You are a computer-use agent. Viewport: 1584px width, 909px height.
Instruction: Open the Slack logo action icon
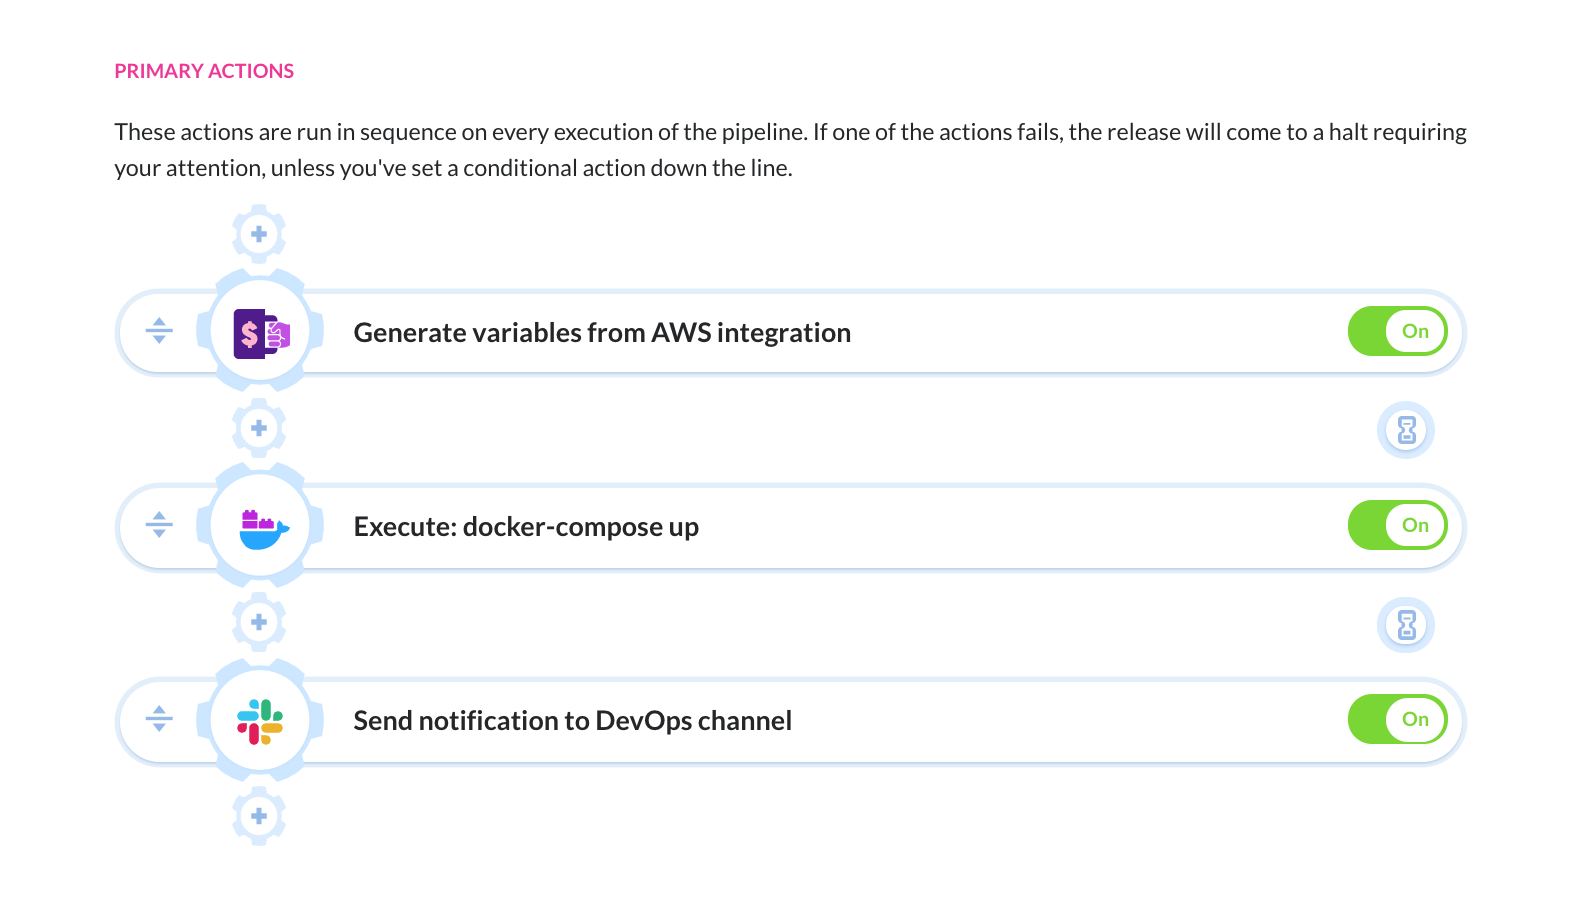(x=260, y=720)
